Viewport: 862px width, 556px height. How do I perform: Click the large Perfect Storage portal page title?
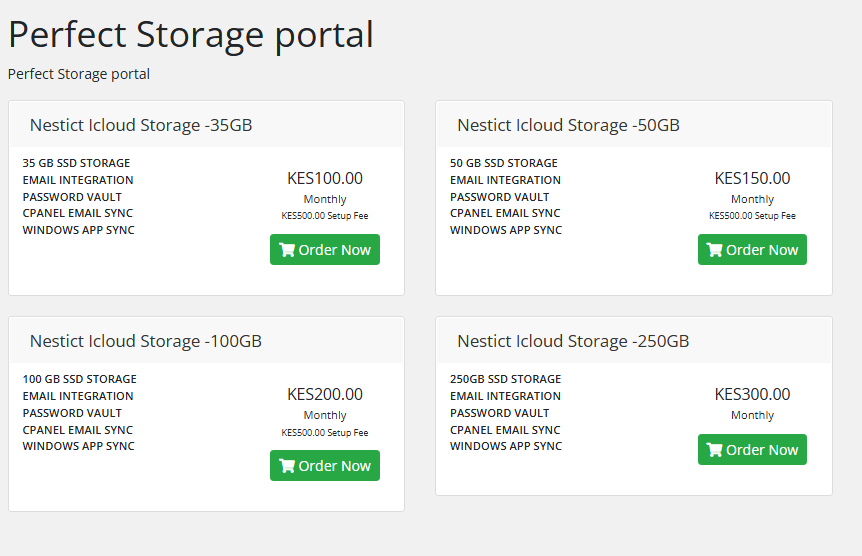[191, 34]
